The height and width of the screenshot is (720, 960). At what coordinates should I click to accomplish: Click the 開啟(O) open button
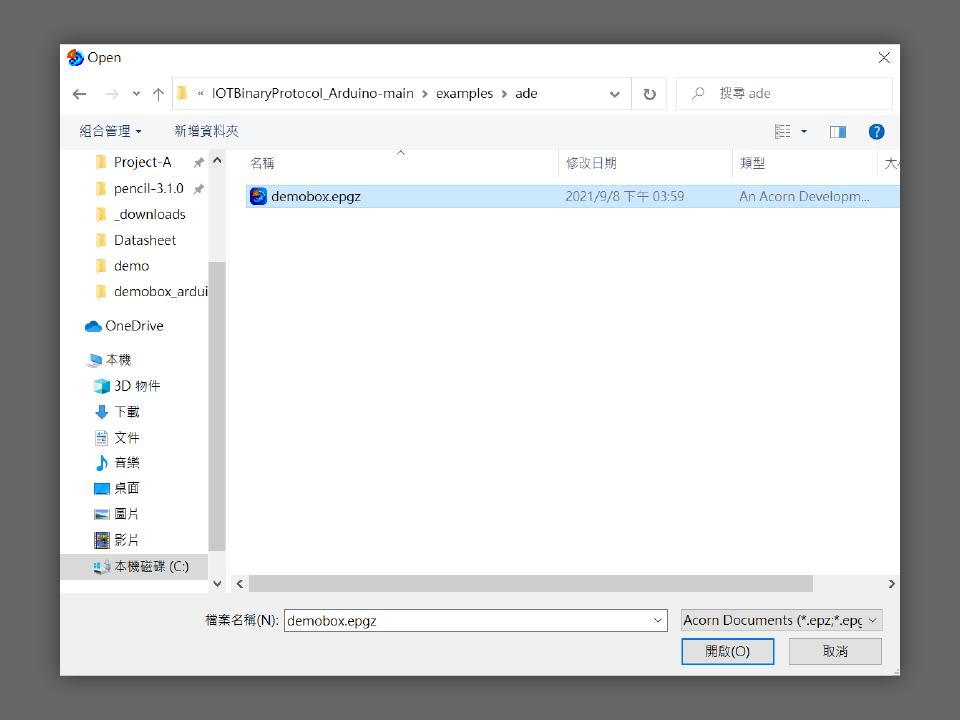click(x=727, y=651)
